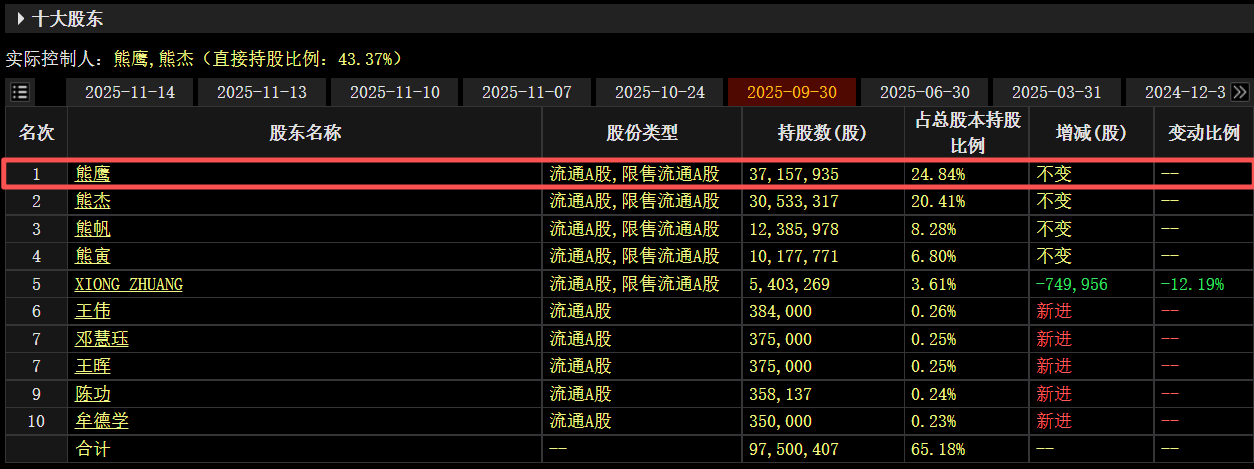Image resolution: width=1254 pixels, height=469 pixels.
Task: Switch to the 2025-10-24 date tab
Action: pos(660,92)
